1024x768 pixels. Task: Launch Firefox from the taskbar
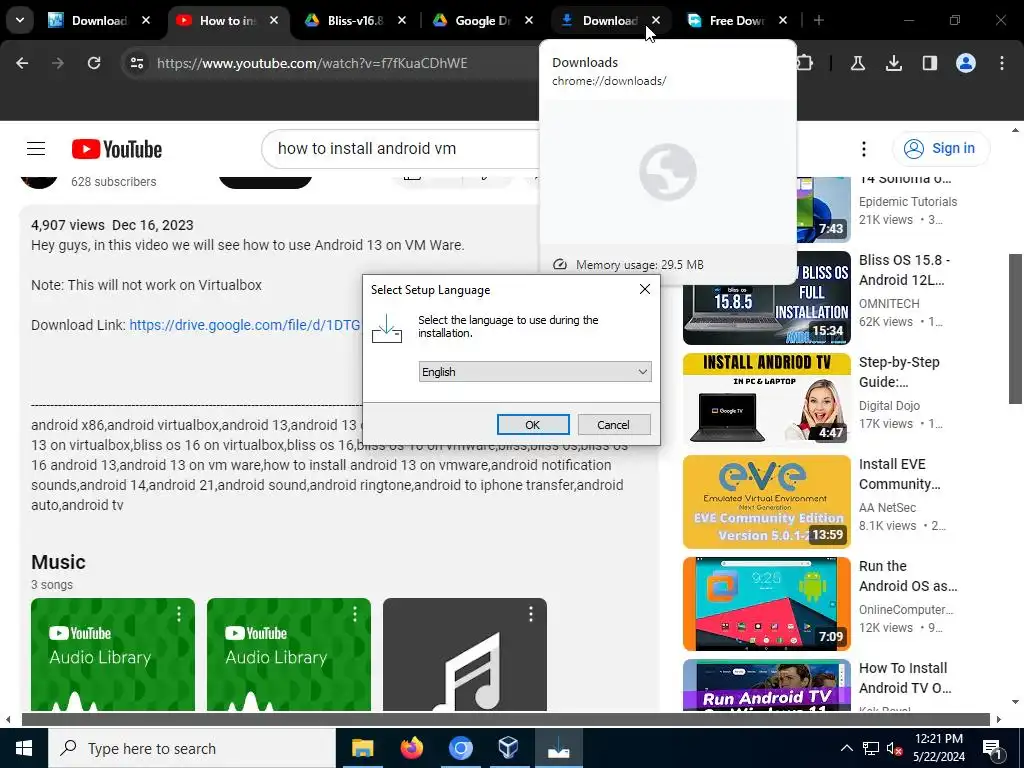pyautogui.click(x=411, y=748)
